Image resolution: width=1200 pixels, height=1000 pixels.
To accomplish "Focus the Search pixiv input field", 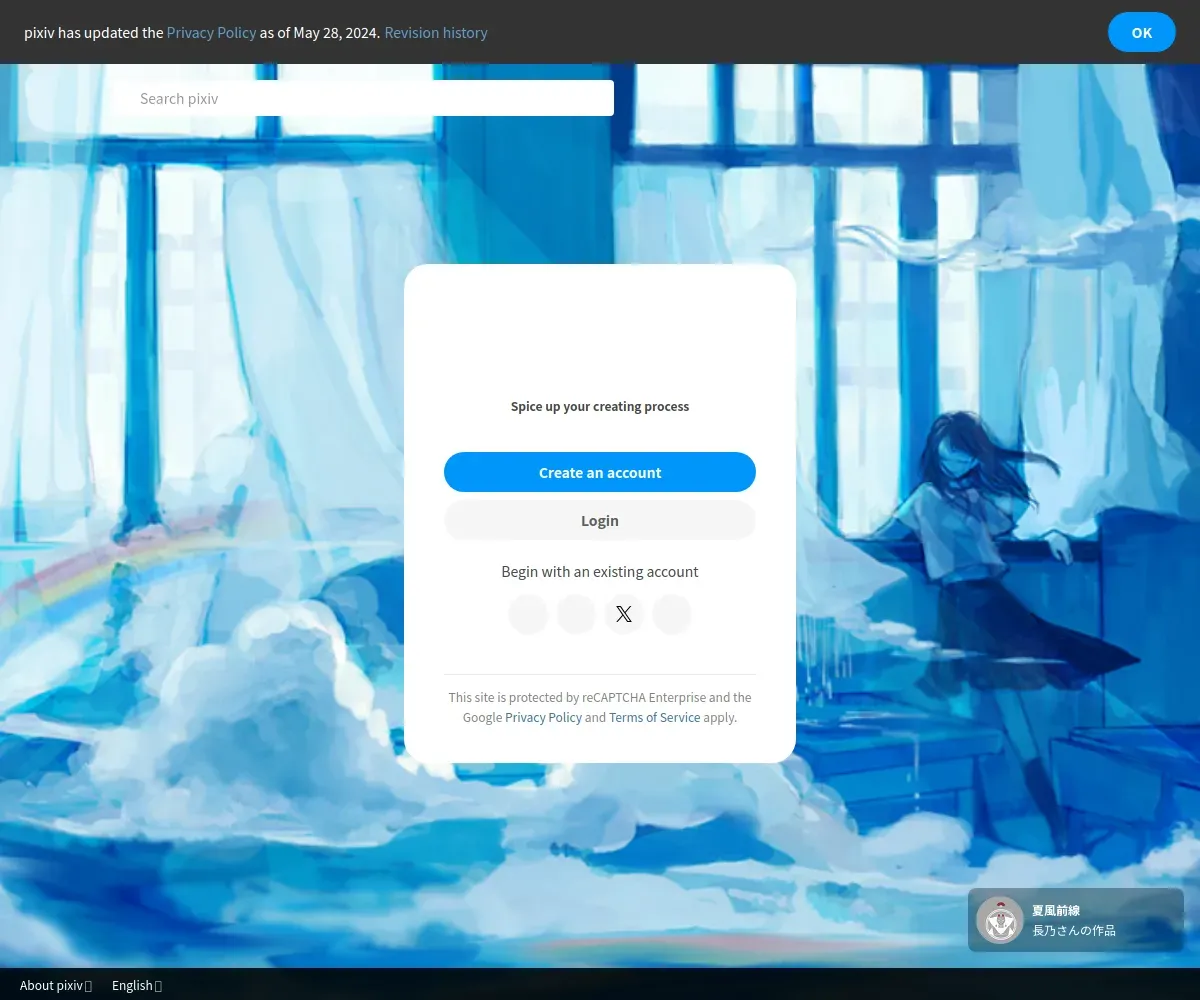I will 364,98.
